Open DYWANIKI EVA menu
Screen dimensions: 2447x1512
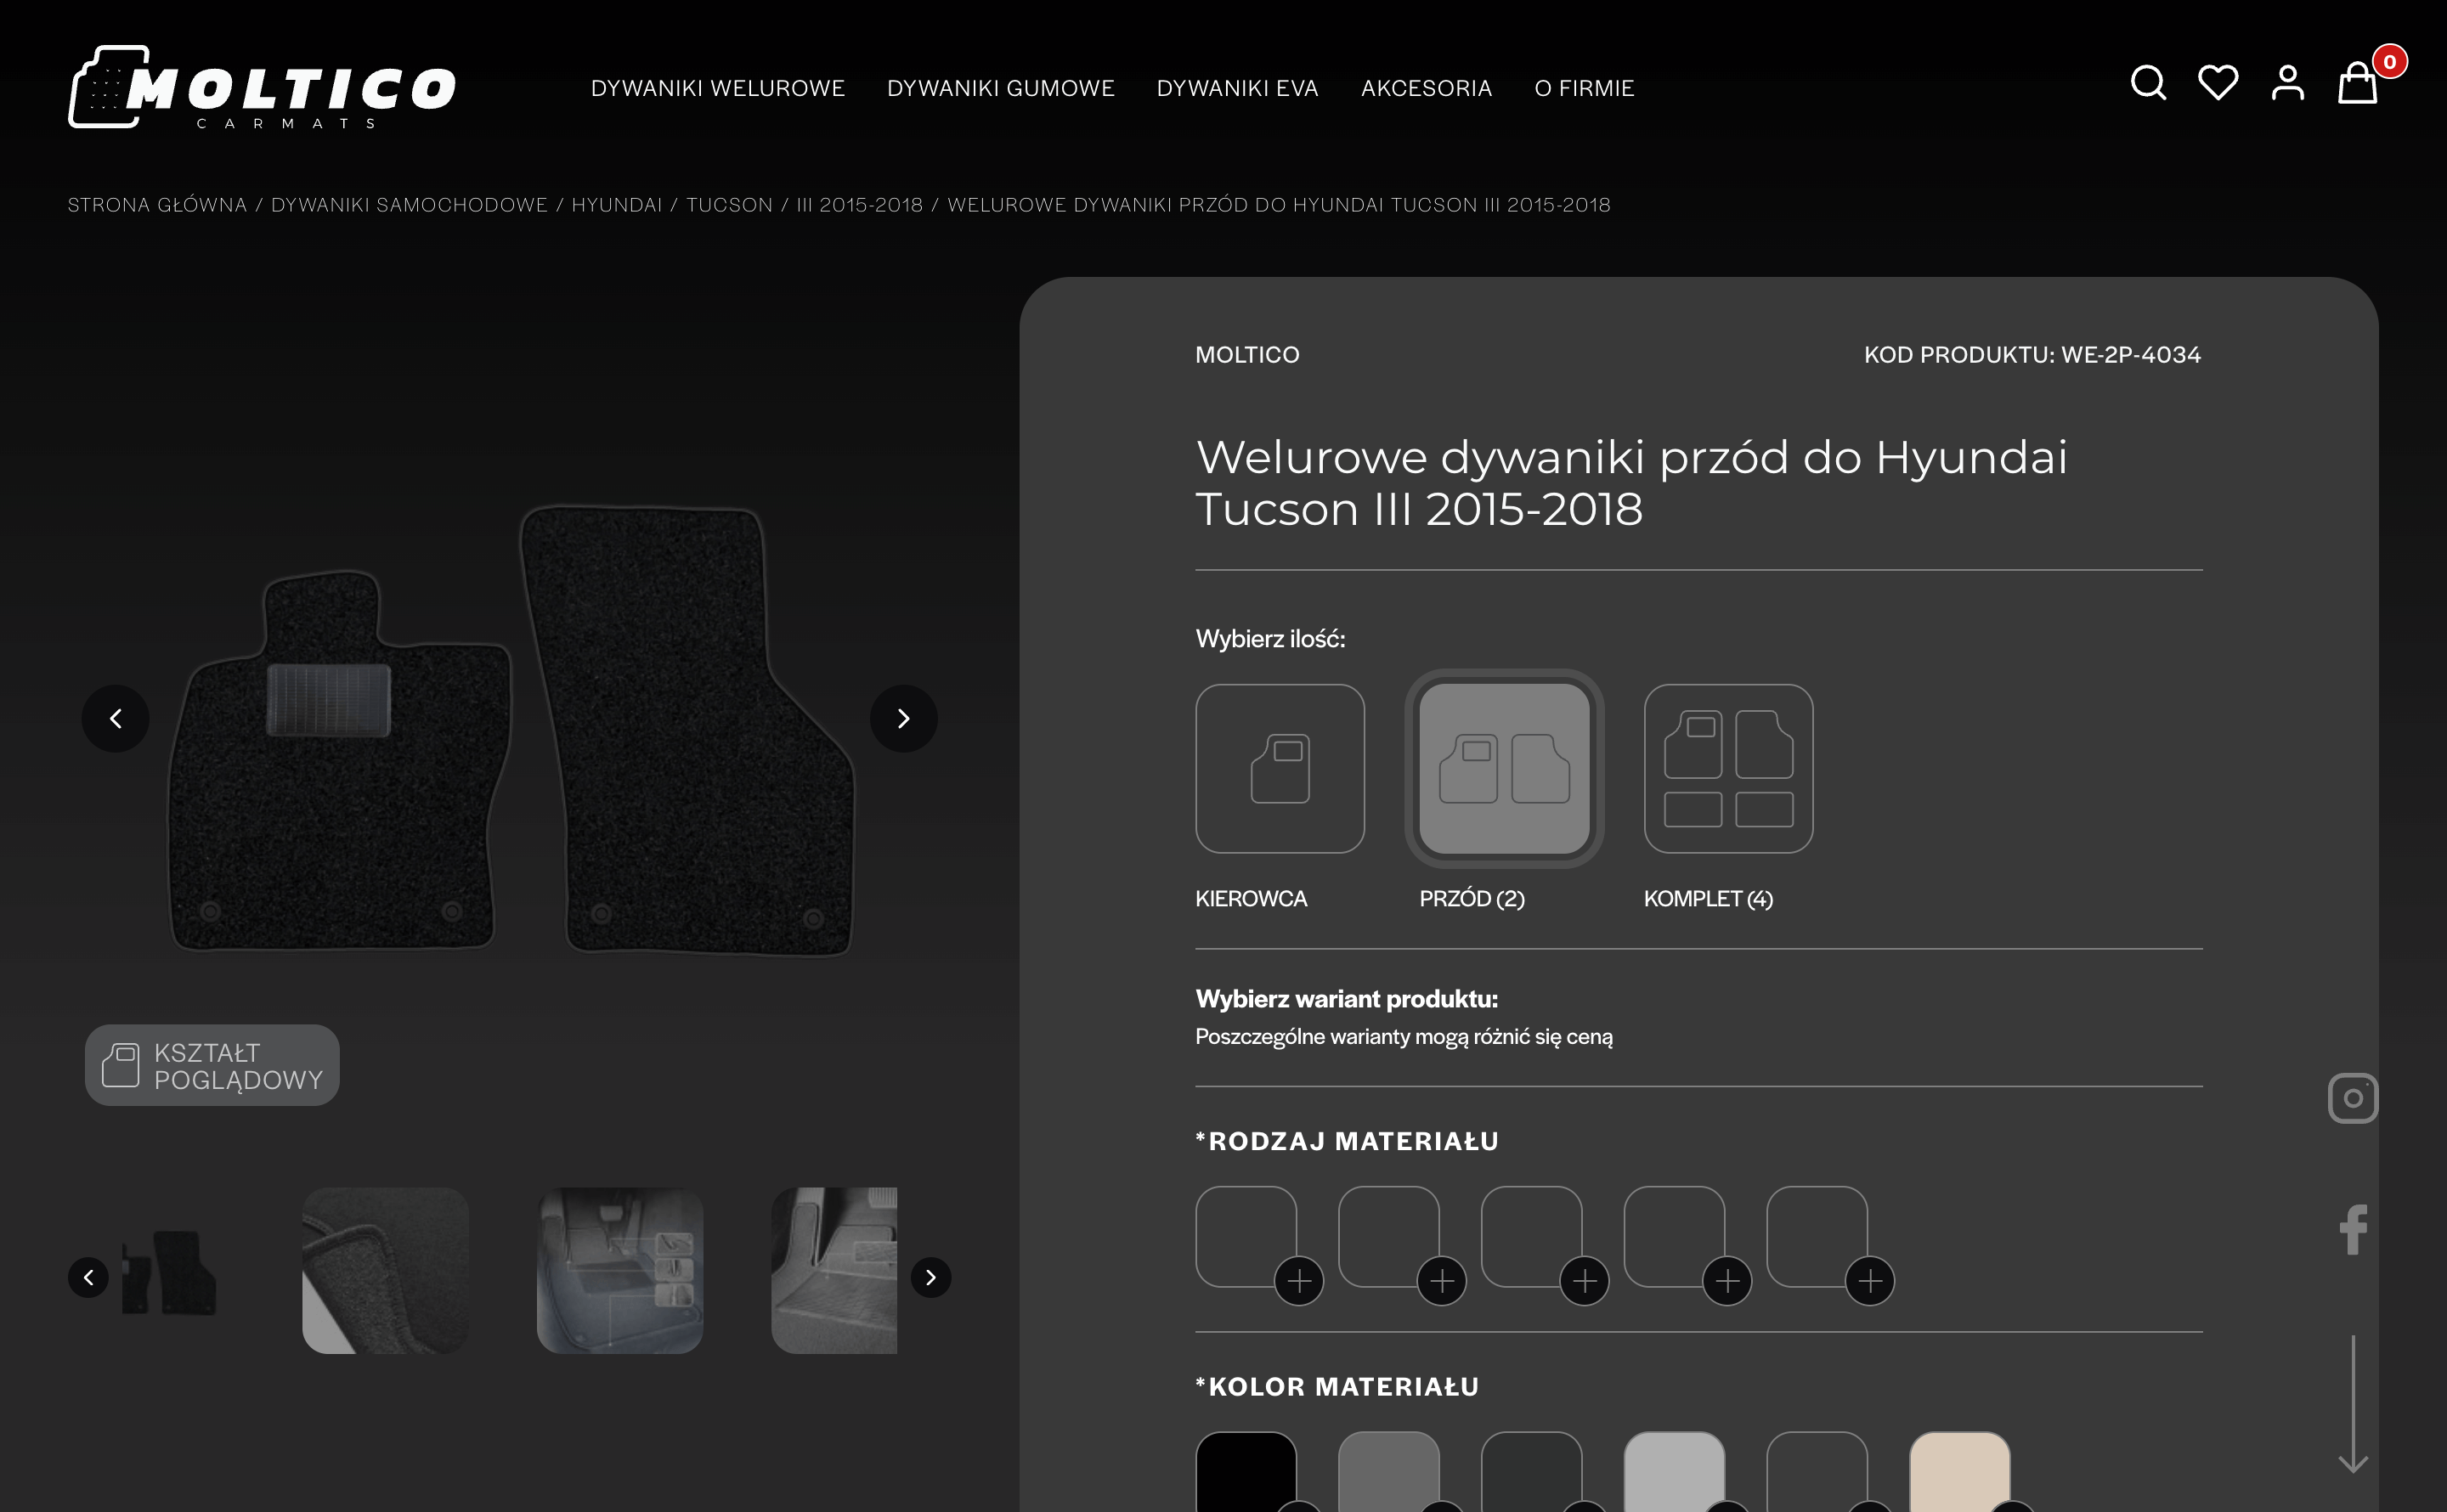coord(1237,88)
